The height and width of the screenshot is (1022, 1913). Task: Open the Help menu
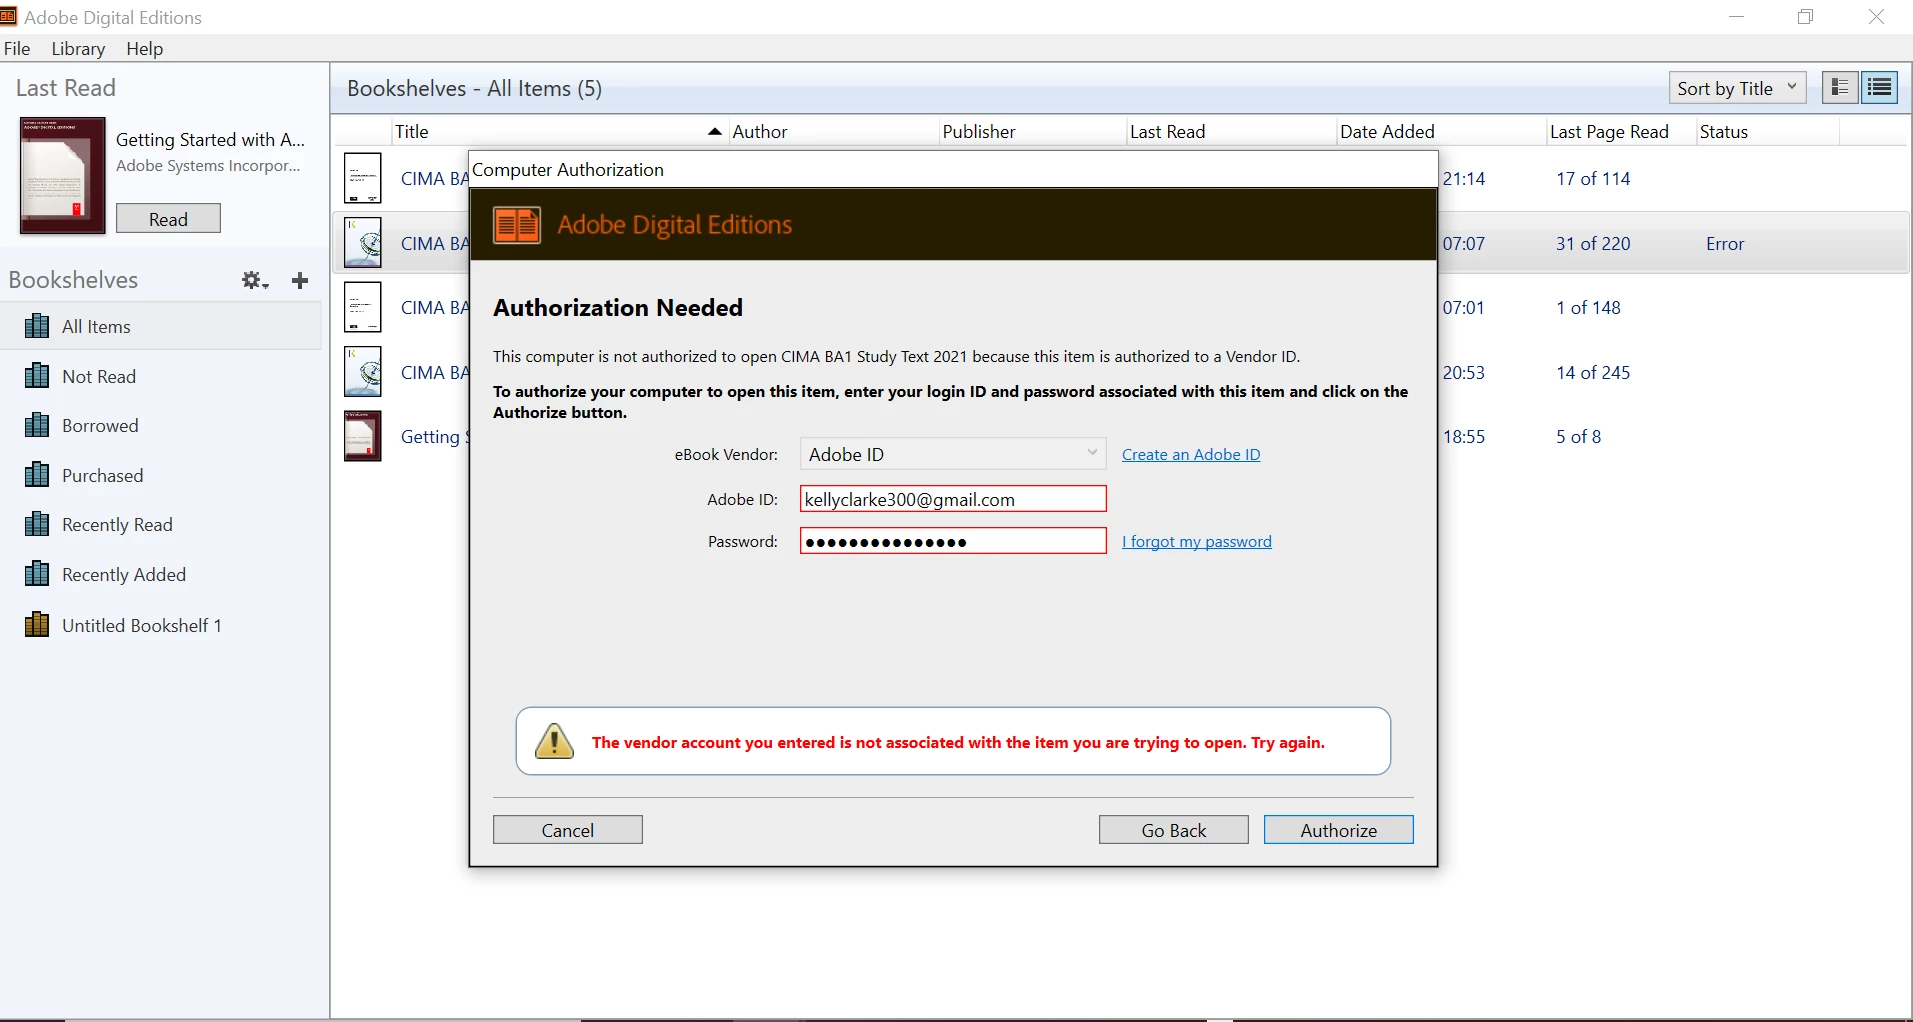[x=144, y=49]
